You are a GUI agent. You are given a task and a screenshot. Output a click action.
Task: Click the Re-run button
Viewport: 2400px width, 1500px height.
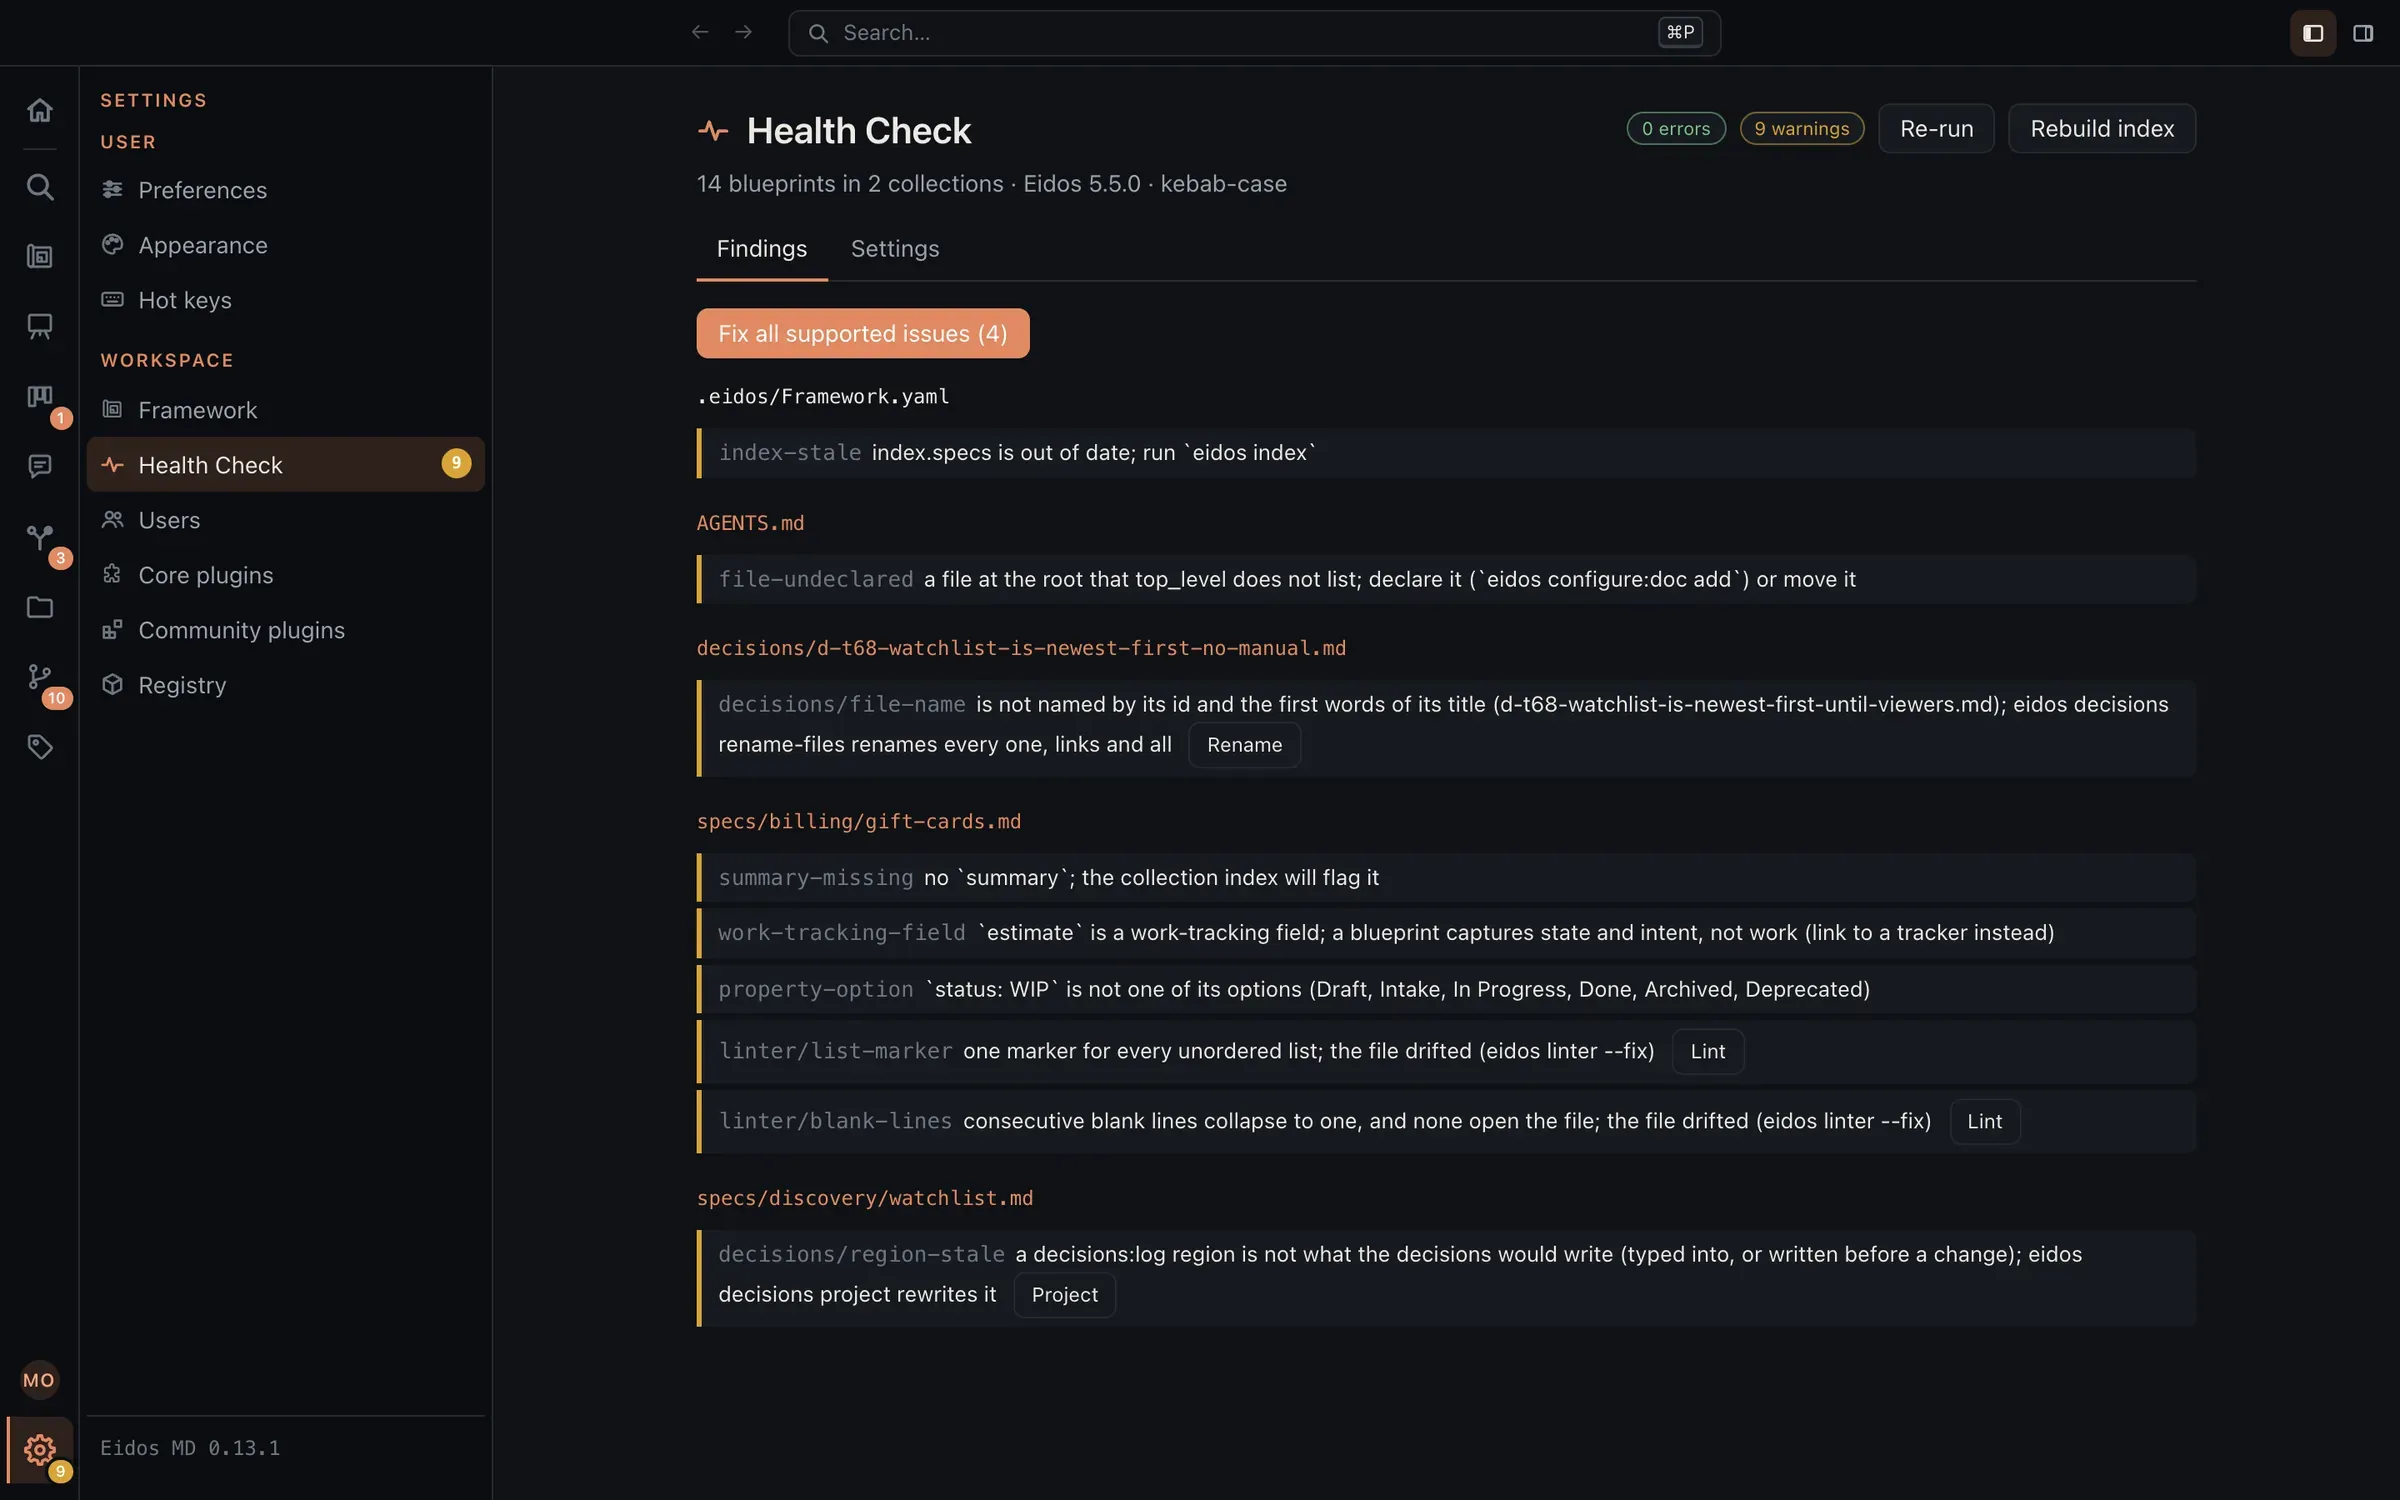[1936, 129]
